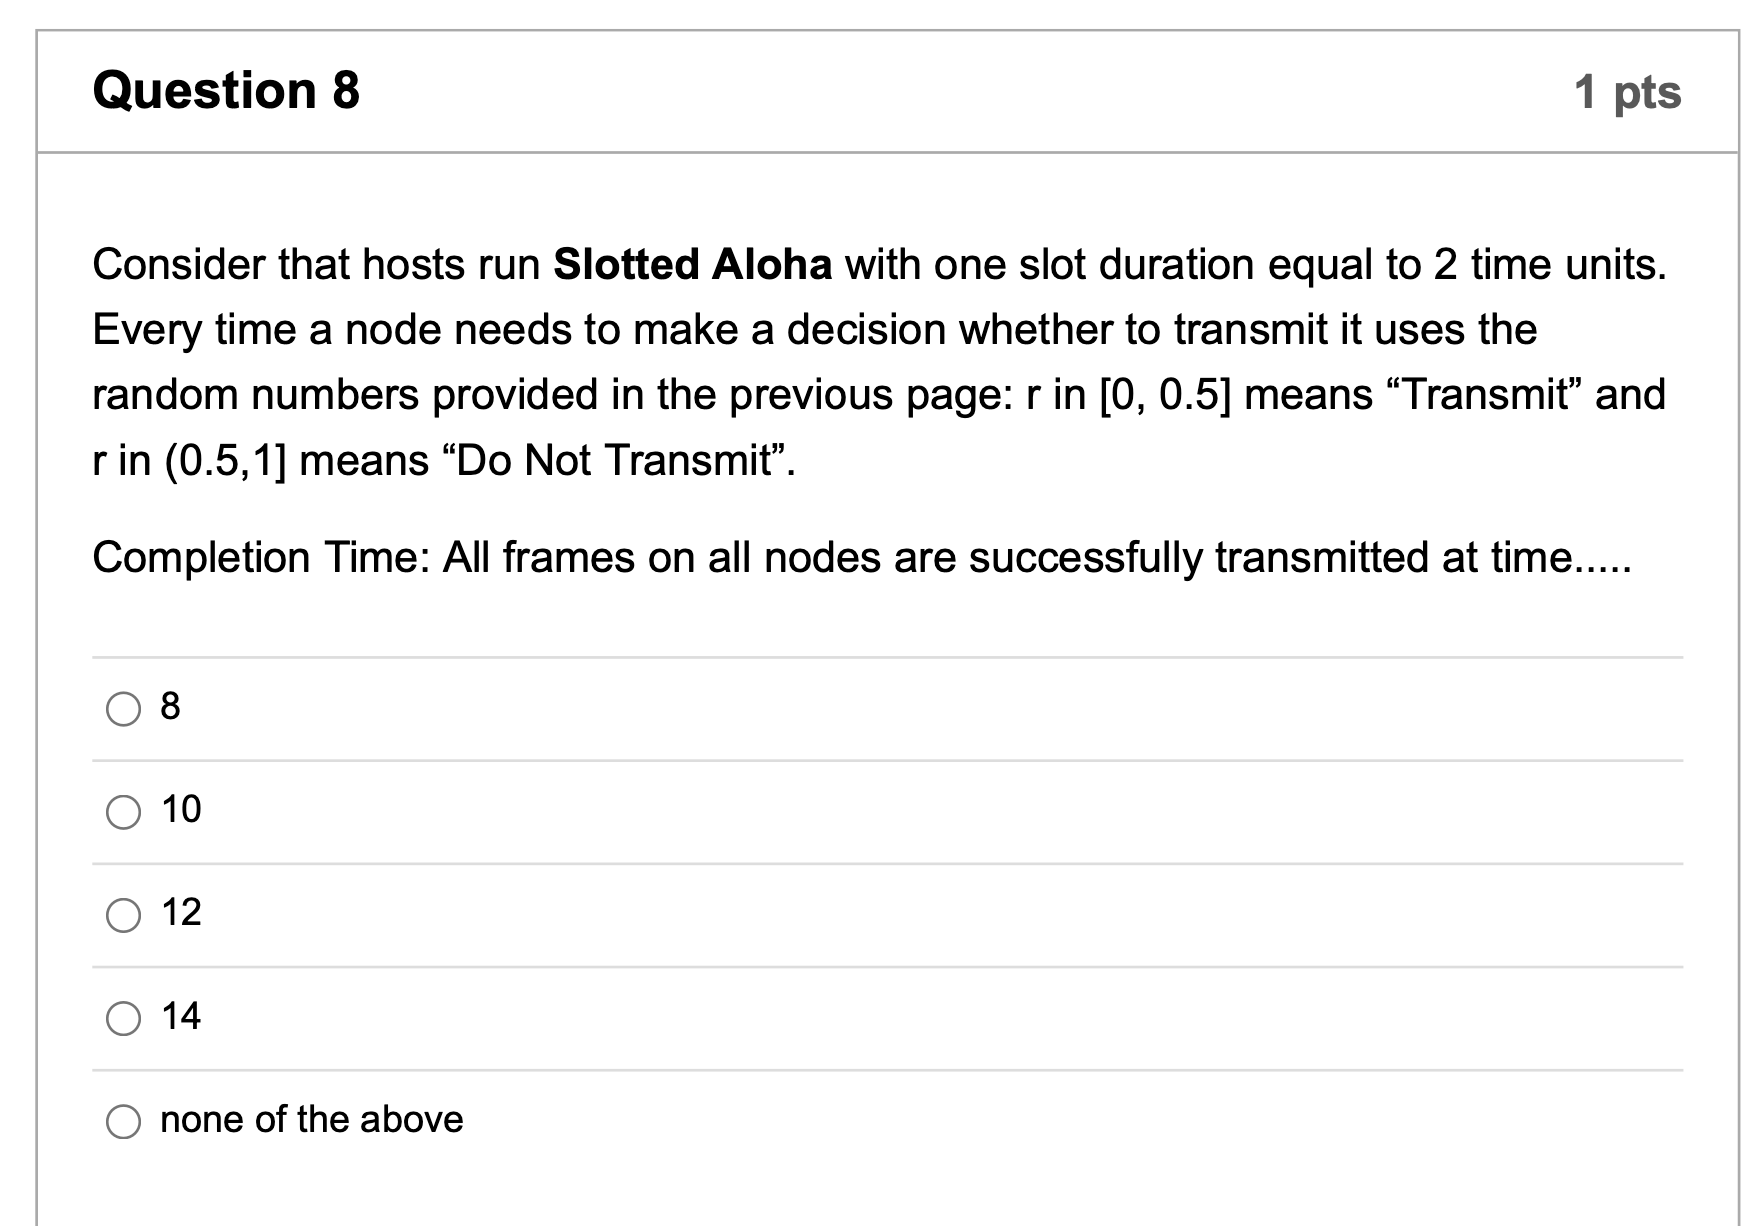Pick the radio button beside 14
The image size is (1760, 1232).
tap(123, 1019)
